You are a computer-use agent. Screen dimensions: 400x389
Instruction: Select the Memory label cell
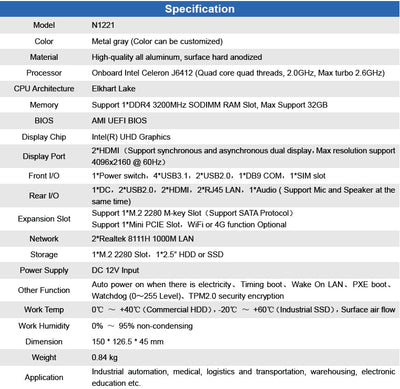coord(44,105)
